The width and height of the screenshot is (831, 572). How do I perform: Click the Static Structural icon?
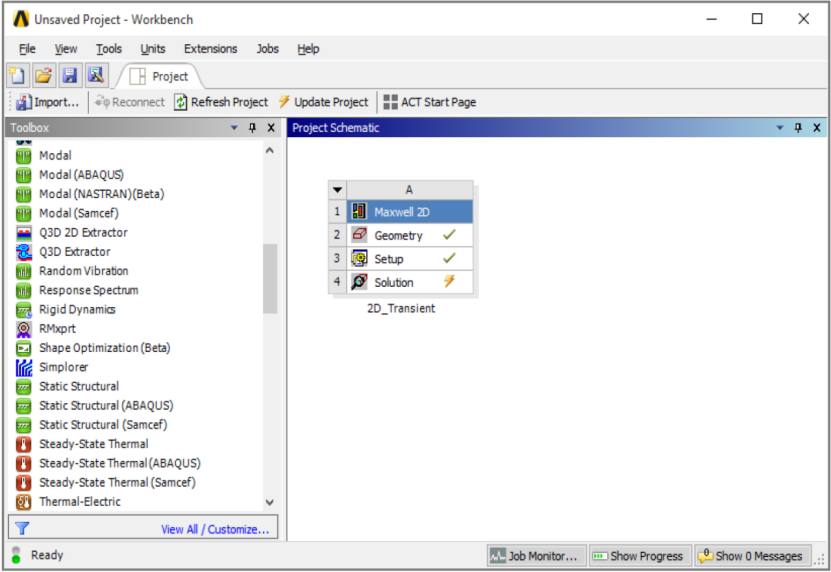click(x=23, y=386)
